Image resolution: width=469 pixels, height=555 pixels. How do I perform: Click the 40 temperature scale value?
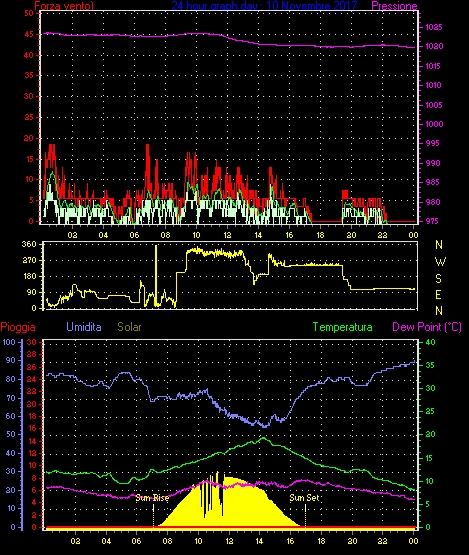430,342
